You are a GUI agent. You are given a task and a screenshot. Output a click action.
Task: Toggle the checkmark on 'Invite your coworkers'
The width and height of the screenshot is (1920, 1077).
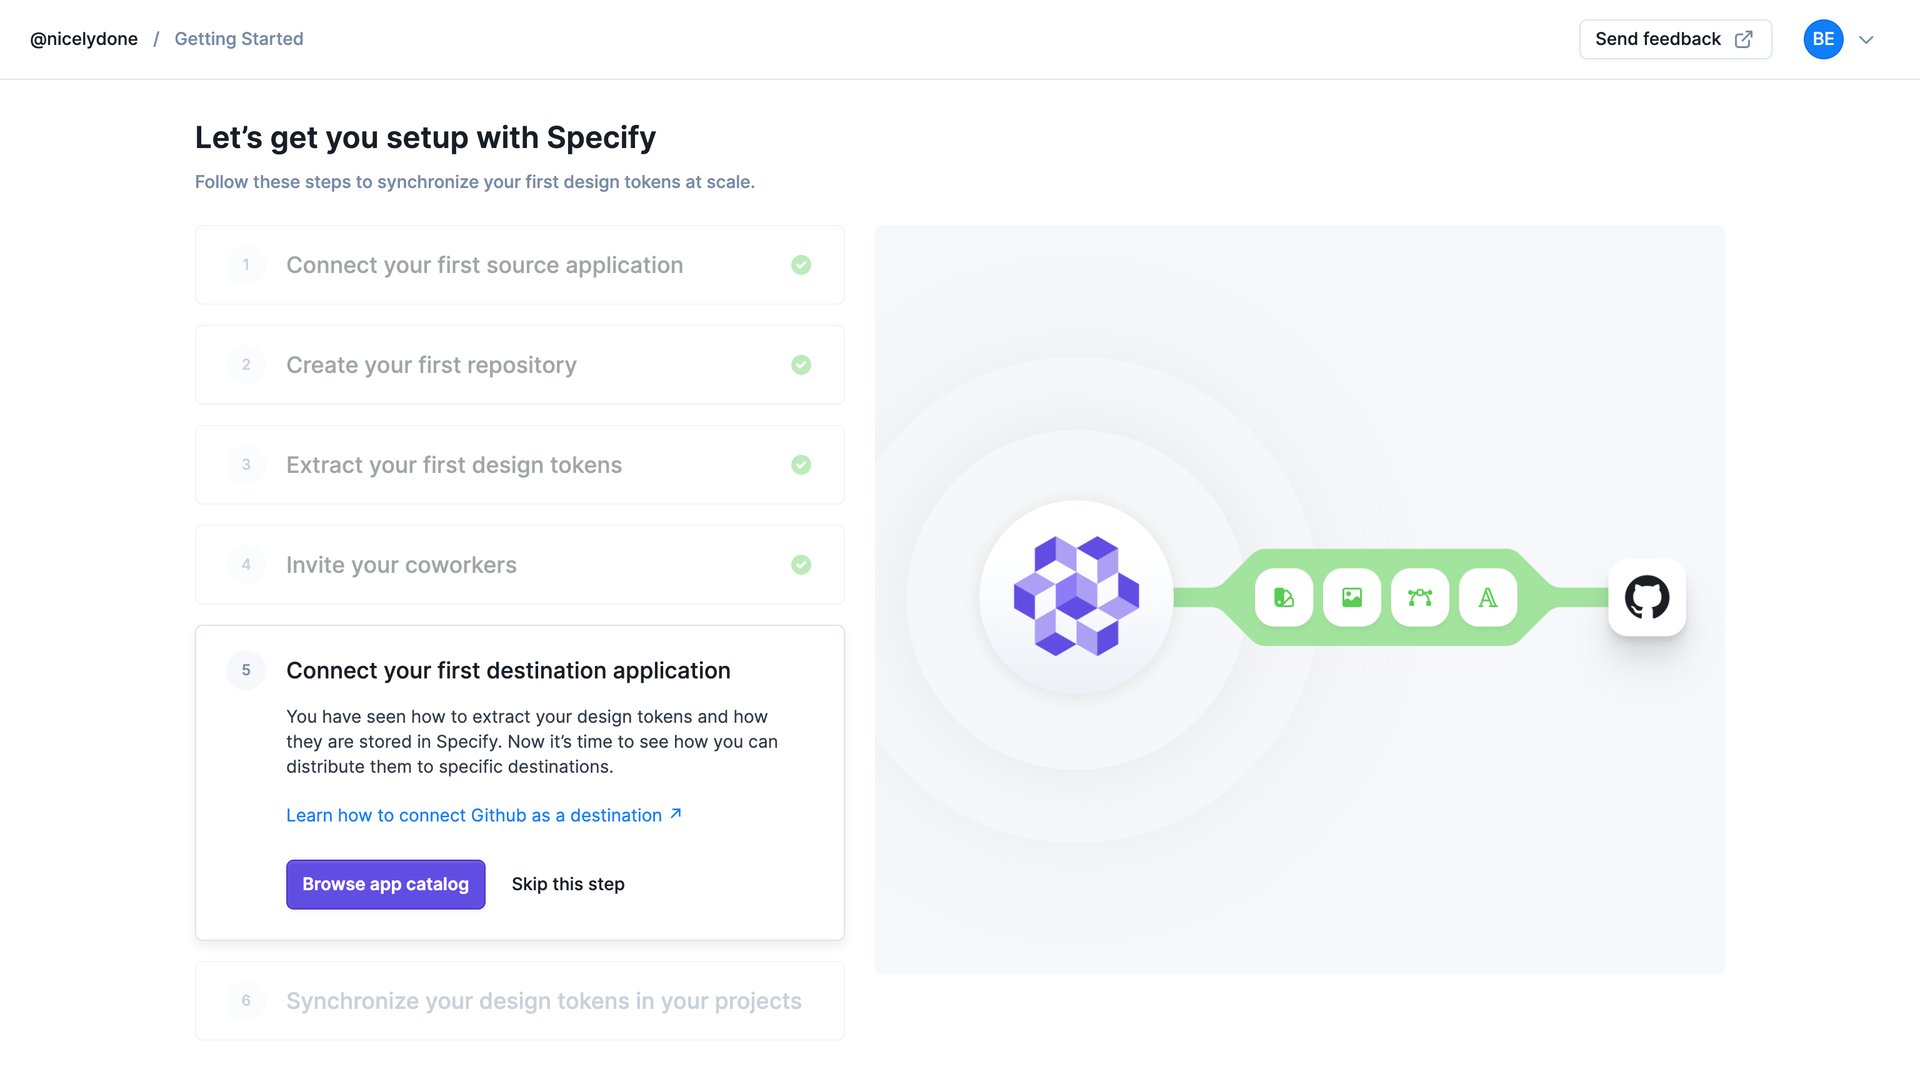pyautogui.click(x=801, y=565)
